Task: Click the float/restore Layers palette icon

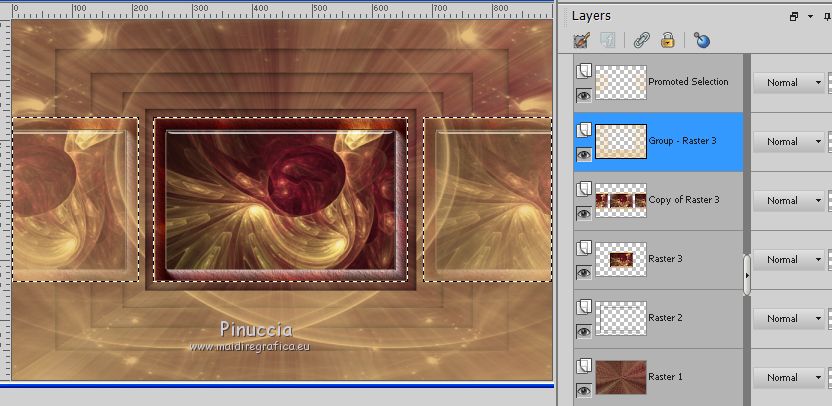Action: tap(794, 16)
